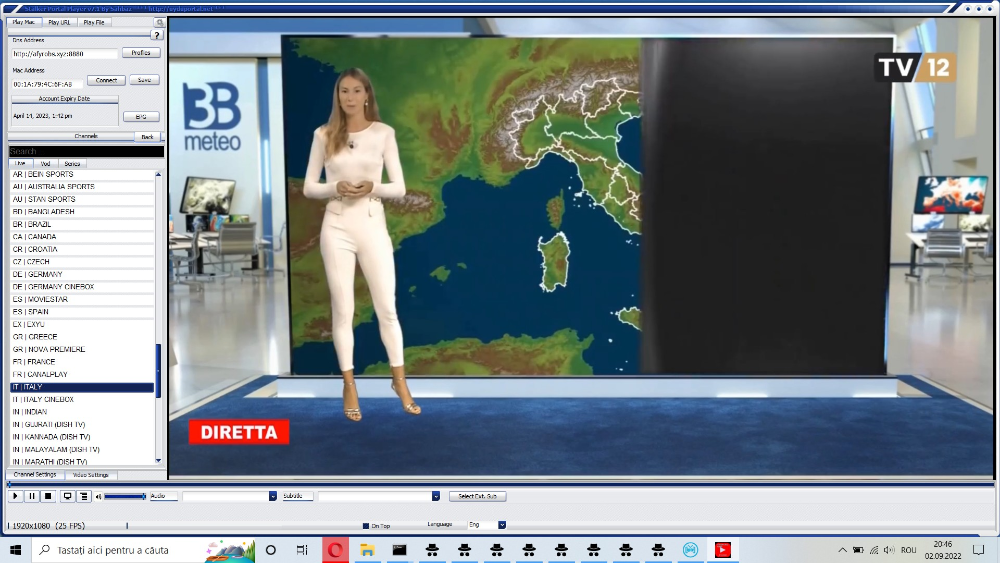Select IT | ITALY channel group
This screenshot has height=563, width=1000.
pos(82,387)
